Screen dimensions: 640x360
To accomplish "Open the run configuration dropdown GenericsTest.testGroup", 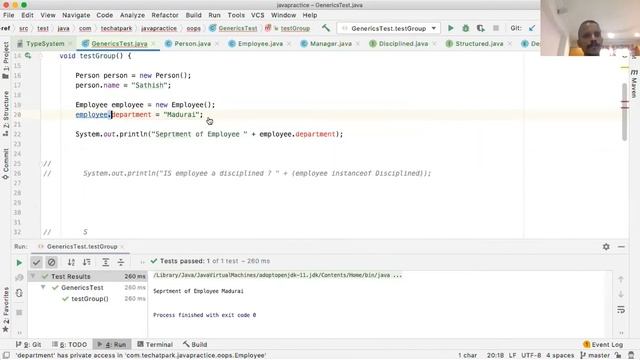I will [x=389, y=28].
